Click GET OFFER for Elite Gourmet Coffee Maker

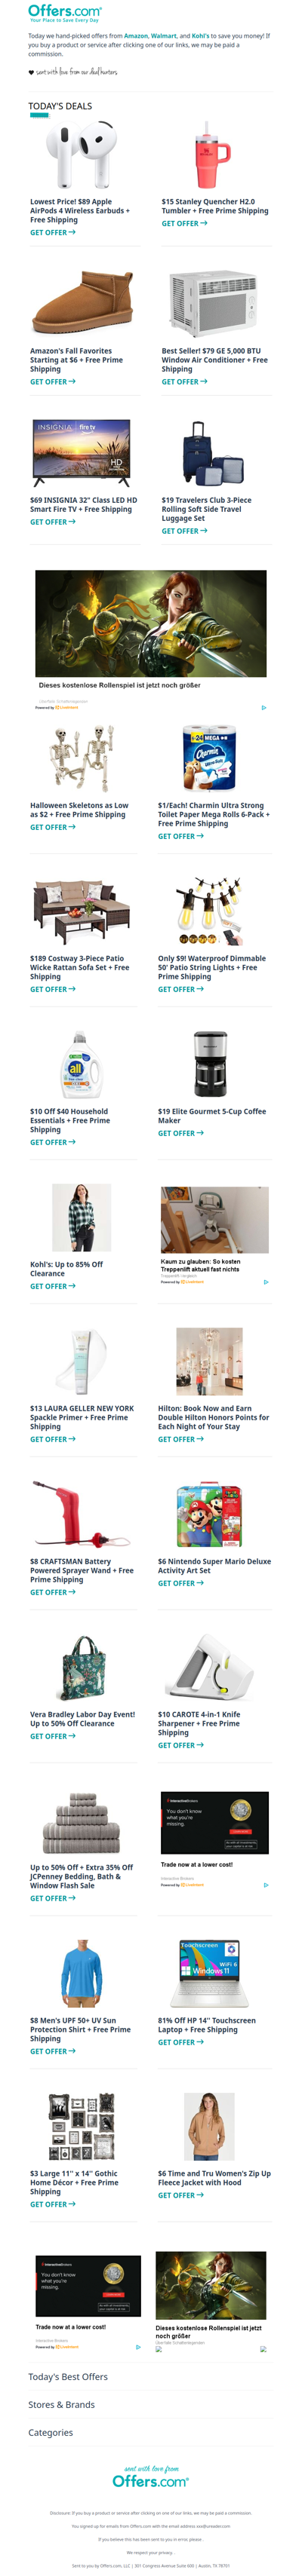point(181,1133)
